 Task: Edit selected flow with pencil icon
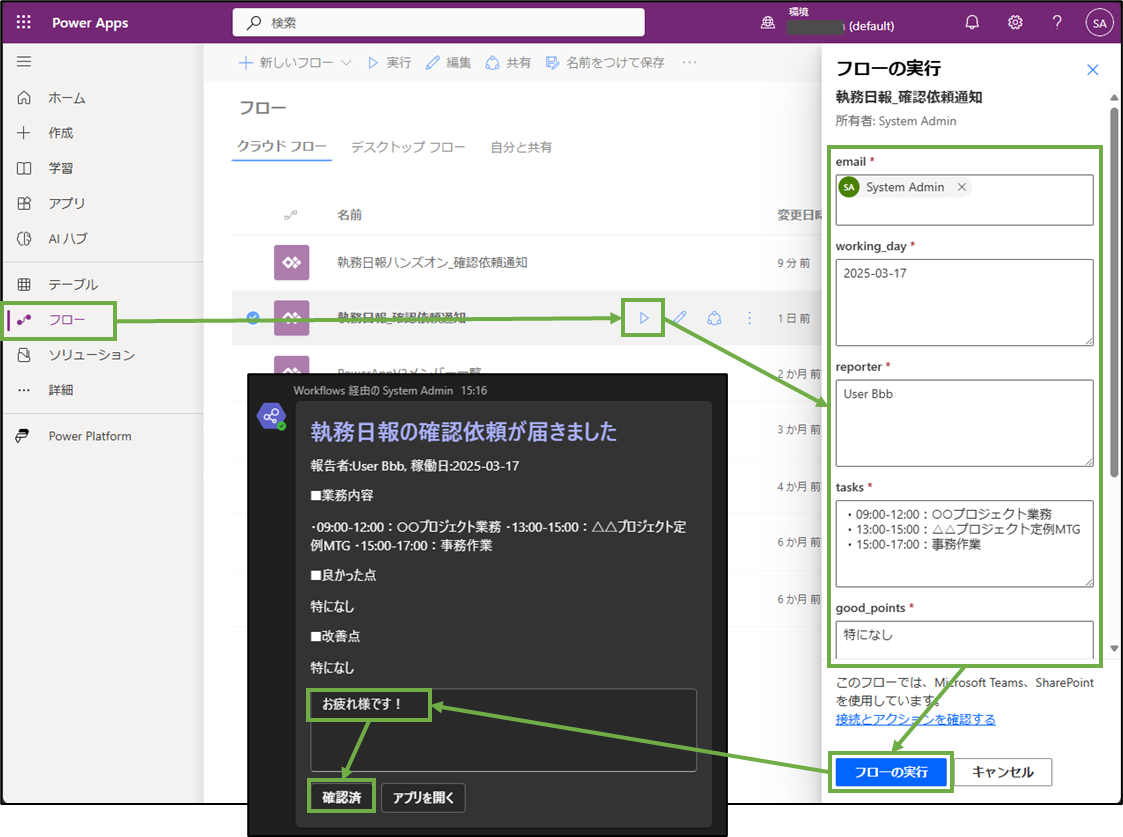(x=680, y=318)
